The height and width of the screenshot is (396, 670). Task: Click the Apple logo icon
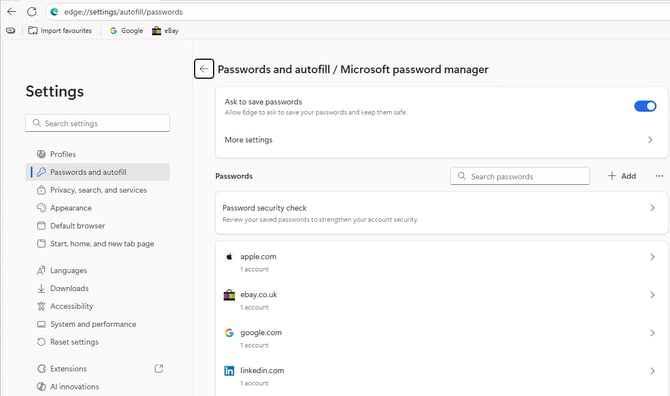click(x=229, y=257)
